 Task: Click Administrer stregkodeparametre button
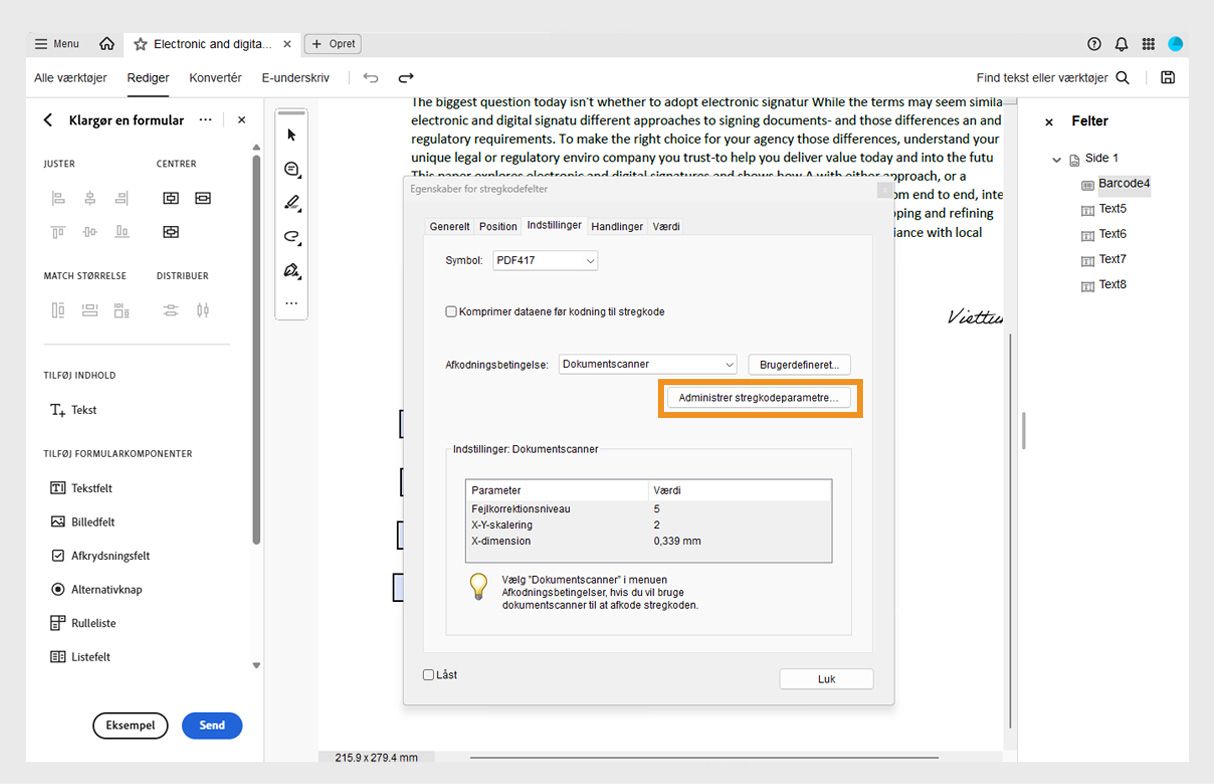tap(760, 398)
